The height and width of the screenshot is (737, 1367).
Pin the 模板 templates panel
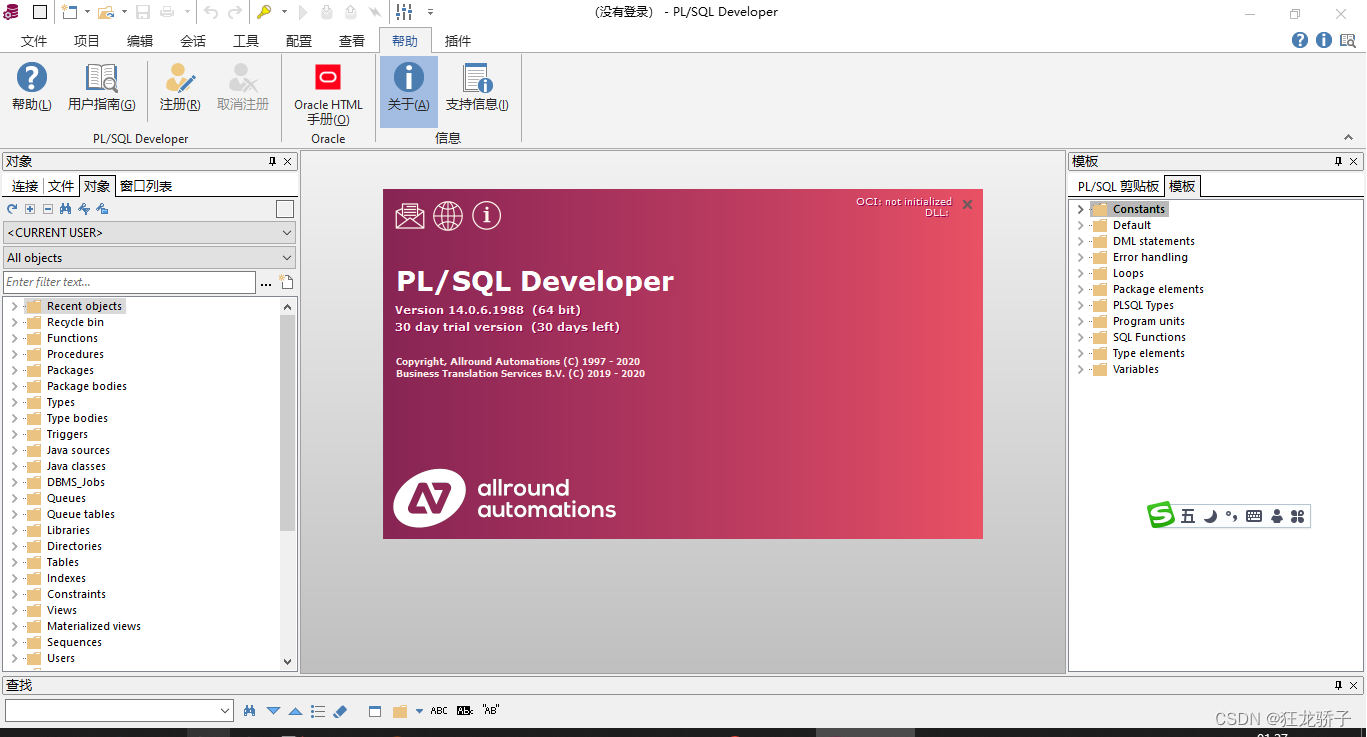1338,161
